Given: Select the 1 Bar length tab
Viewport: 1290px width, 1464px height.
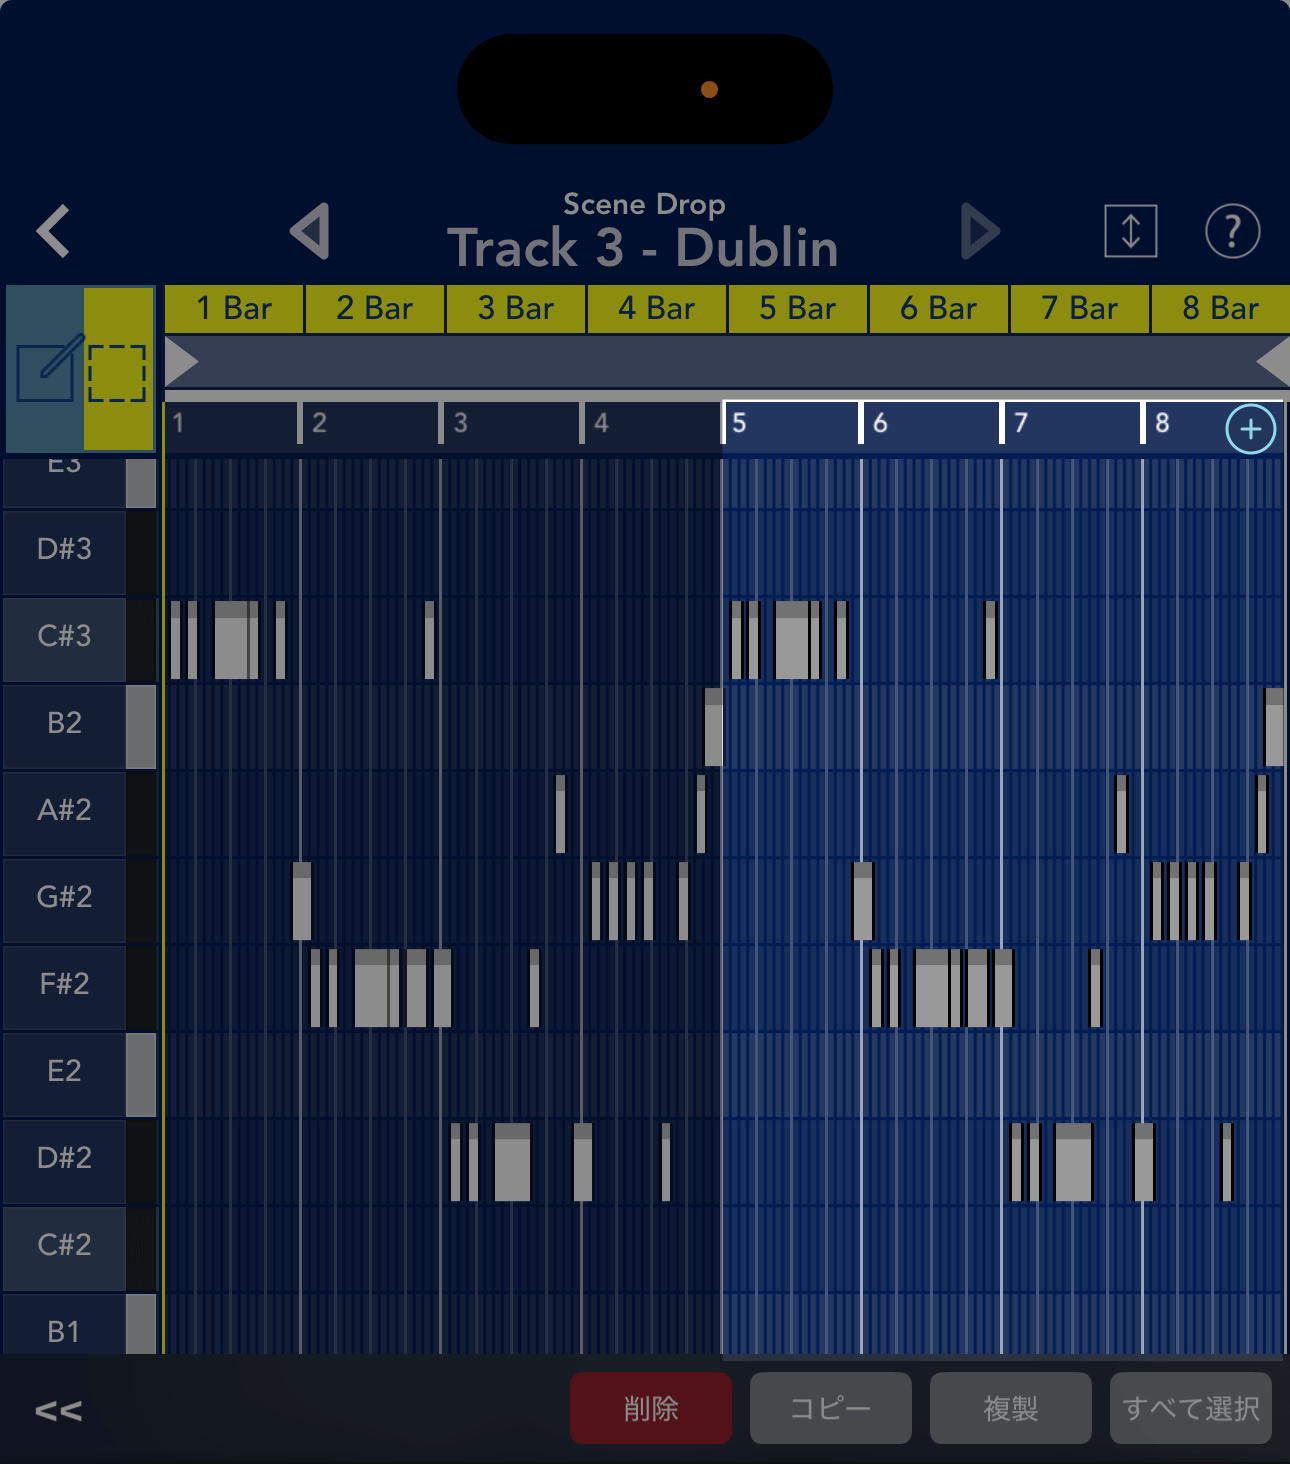Looking at the screenshot, I should click(234, 309).
